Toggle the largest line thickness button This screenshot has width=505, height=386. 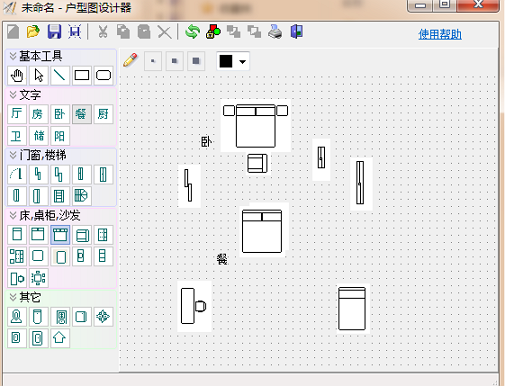point(196,61)
